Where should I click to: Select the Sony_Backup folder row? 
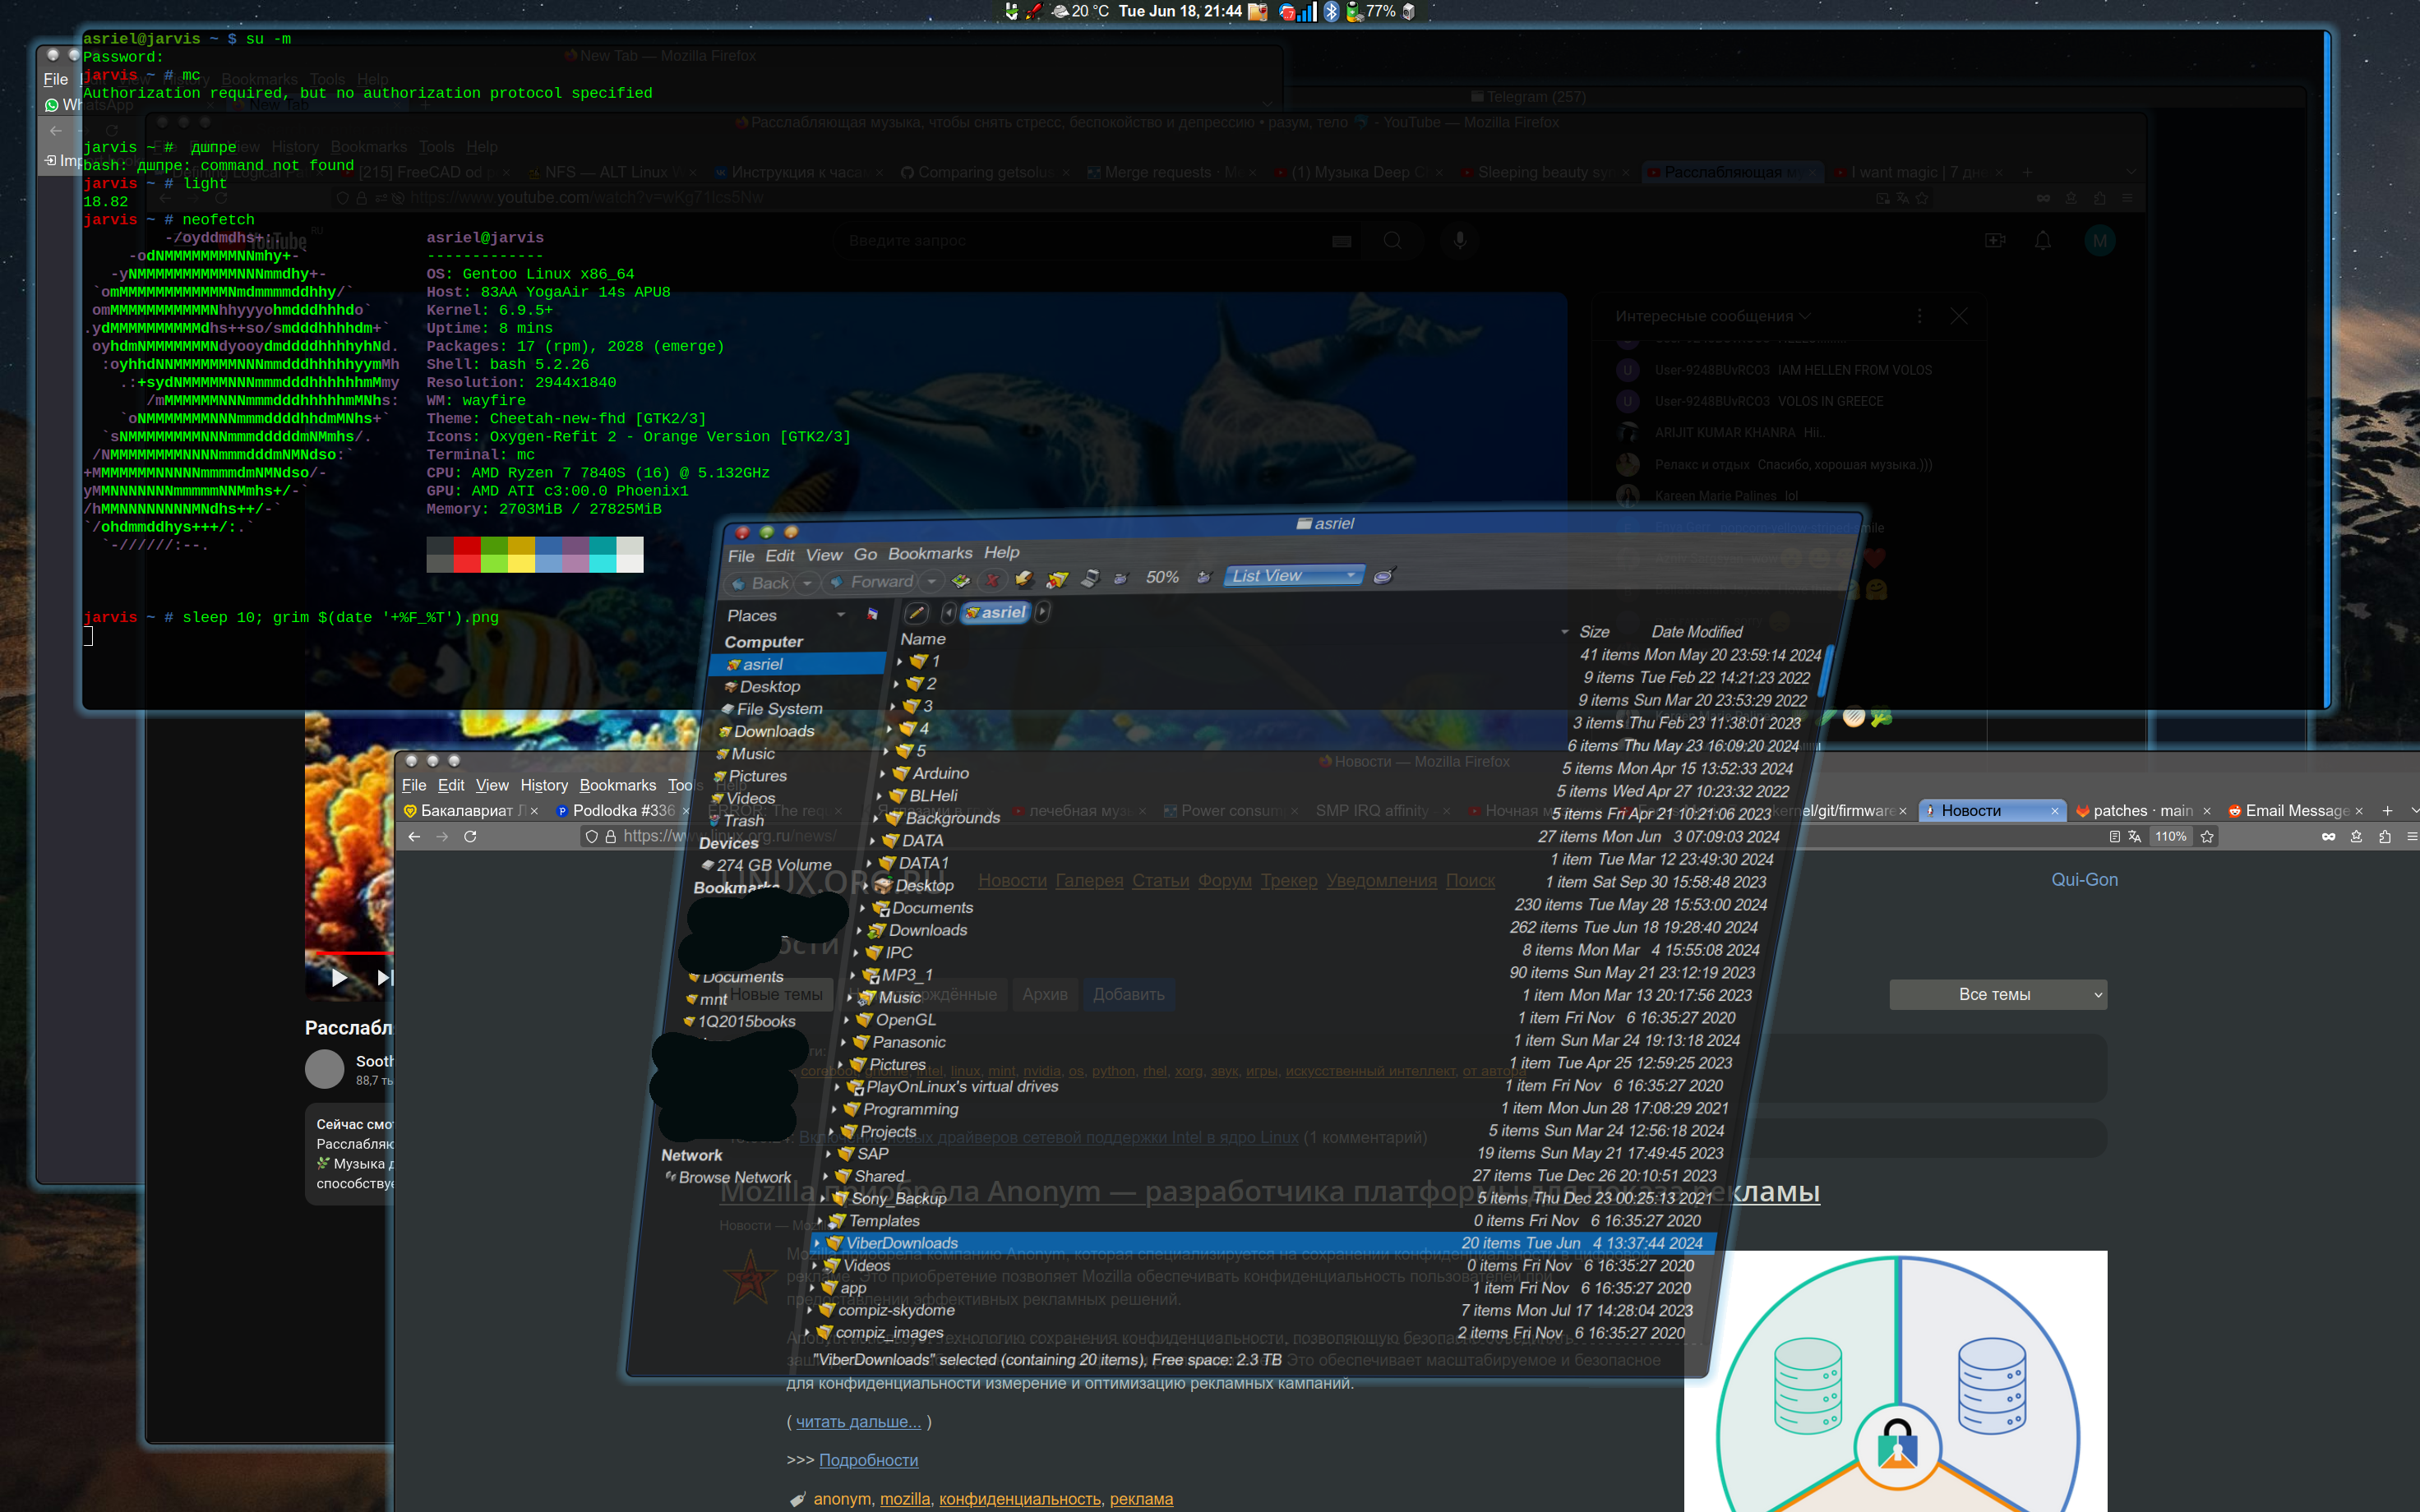[1266, 1198]
